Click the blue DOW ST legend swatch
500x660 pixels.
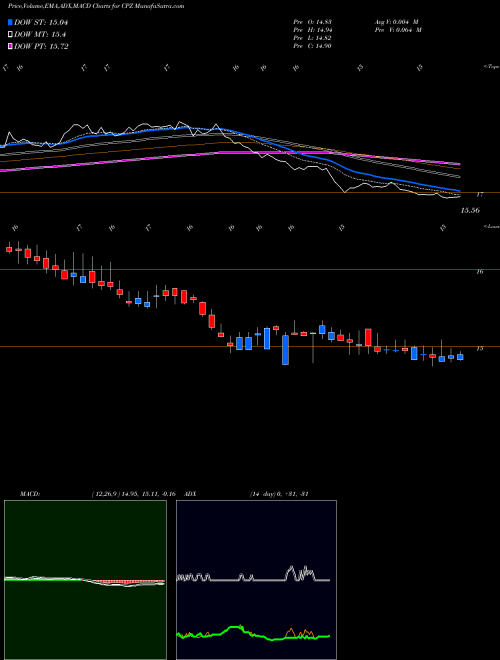(11, 22)
